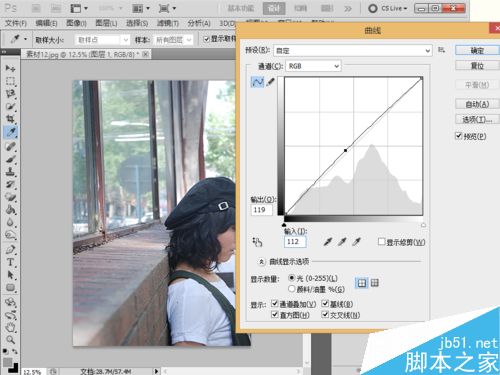
Task: Click Auto button in Curves dialog
Action: tap(477, 104)
